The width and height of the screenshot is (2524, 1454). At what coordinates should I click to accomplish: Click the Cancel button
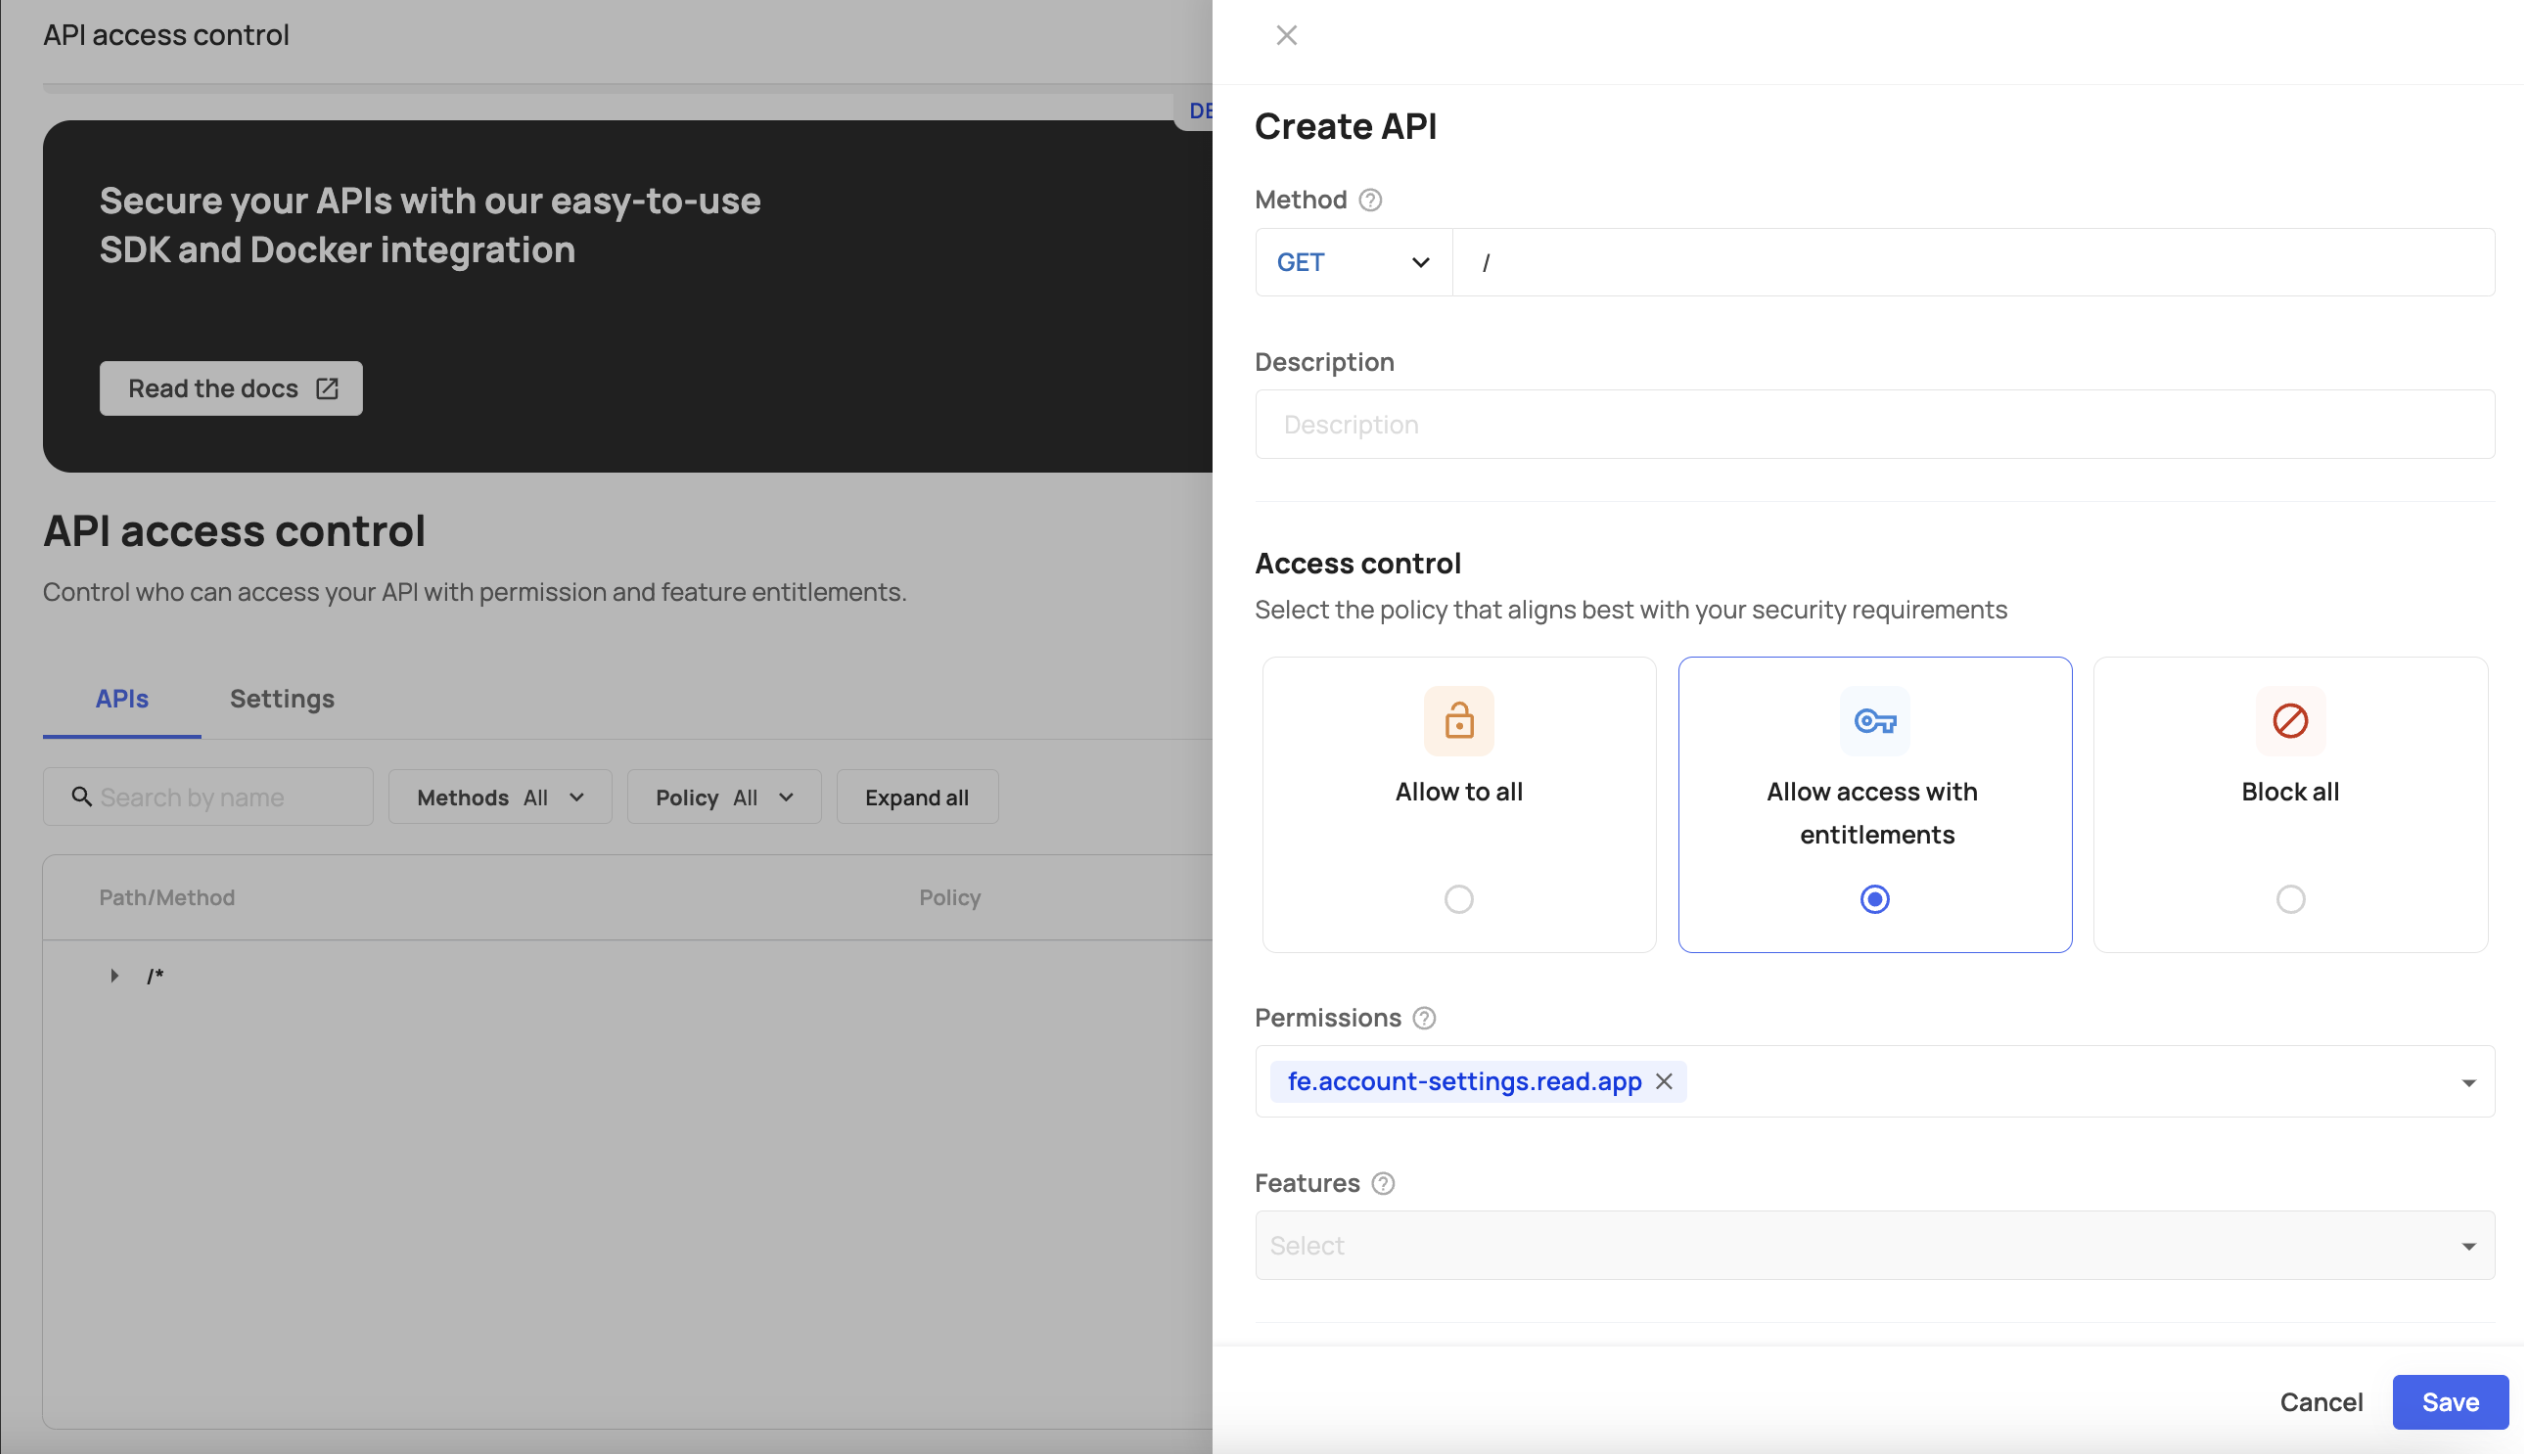point(2320,1402)
